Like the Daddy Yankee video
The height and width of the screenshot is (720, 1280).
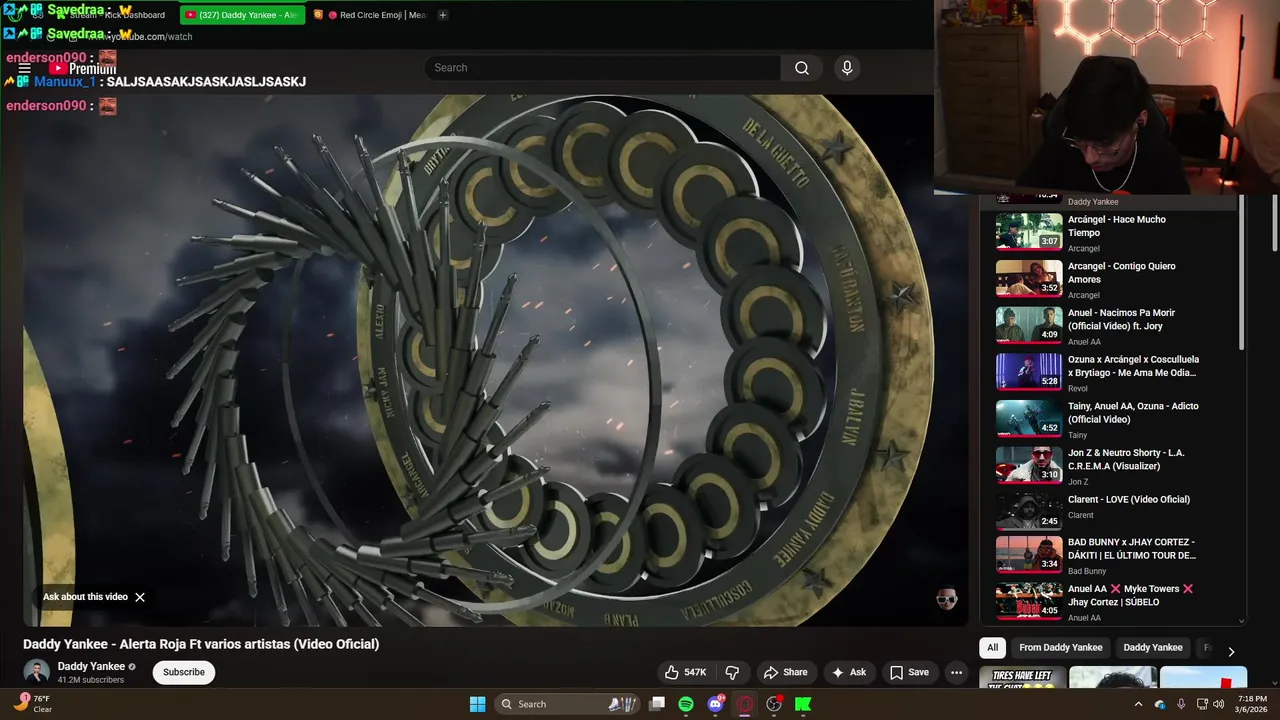tap(686, 672)
